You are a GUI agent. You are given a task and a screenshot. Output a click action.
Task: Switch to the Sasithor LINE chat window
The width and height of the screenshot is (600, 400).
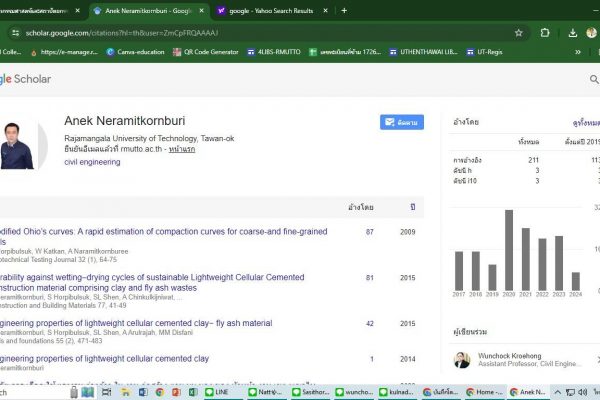(x=310, y=392)
